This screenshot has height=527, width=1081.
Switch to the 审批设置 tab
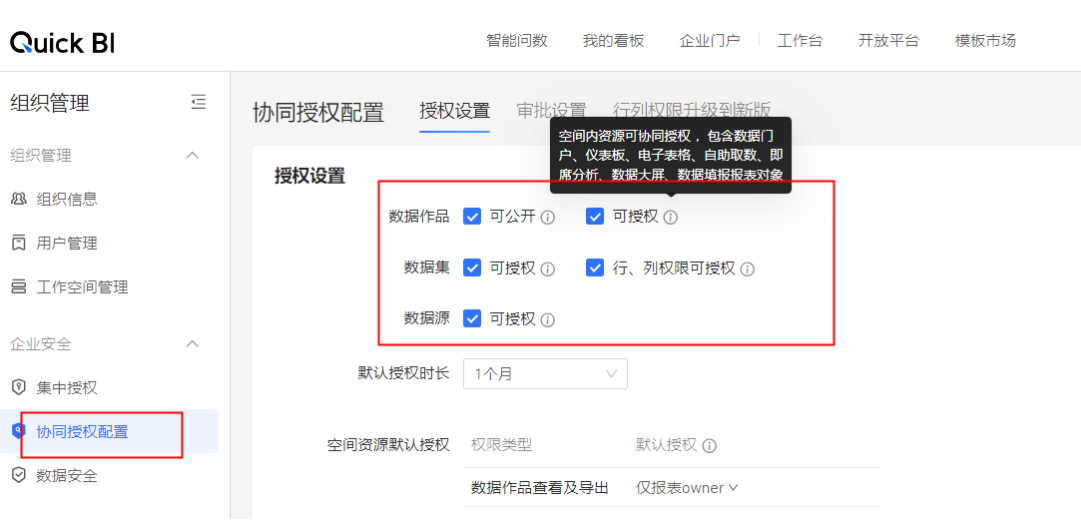(x=551, y=111)
